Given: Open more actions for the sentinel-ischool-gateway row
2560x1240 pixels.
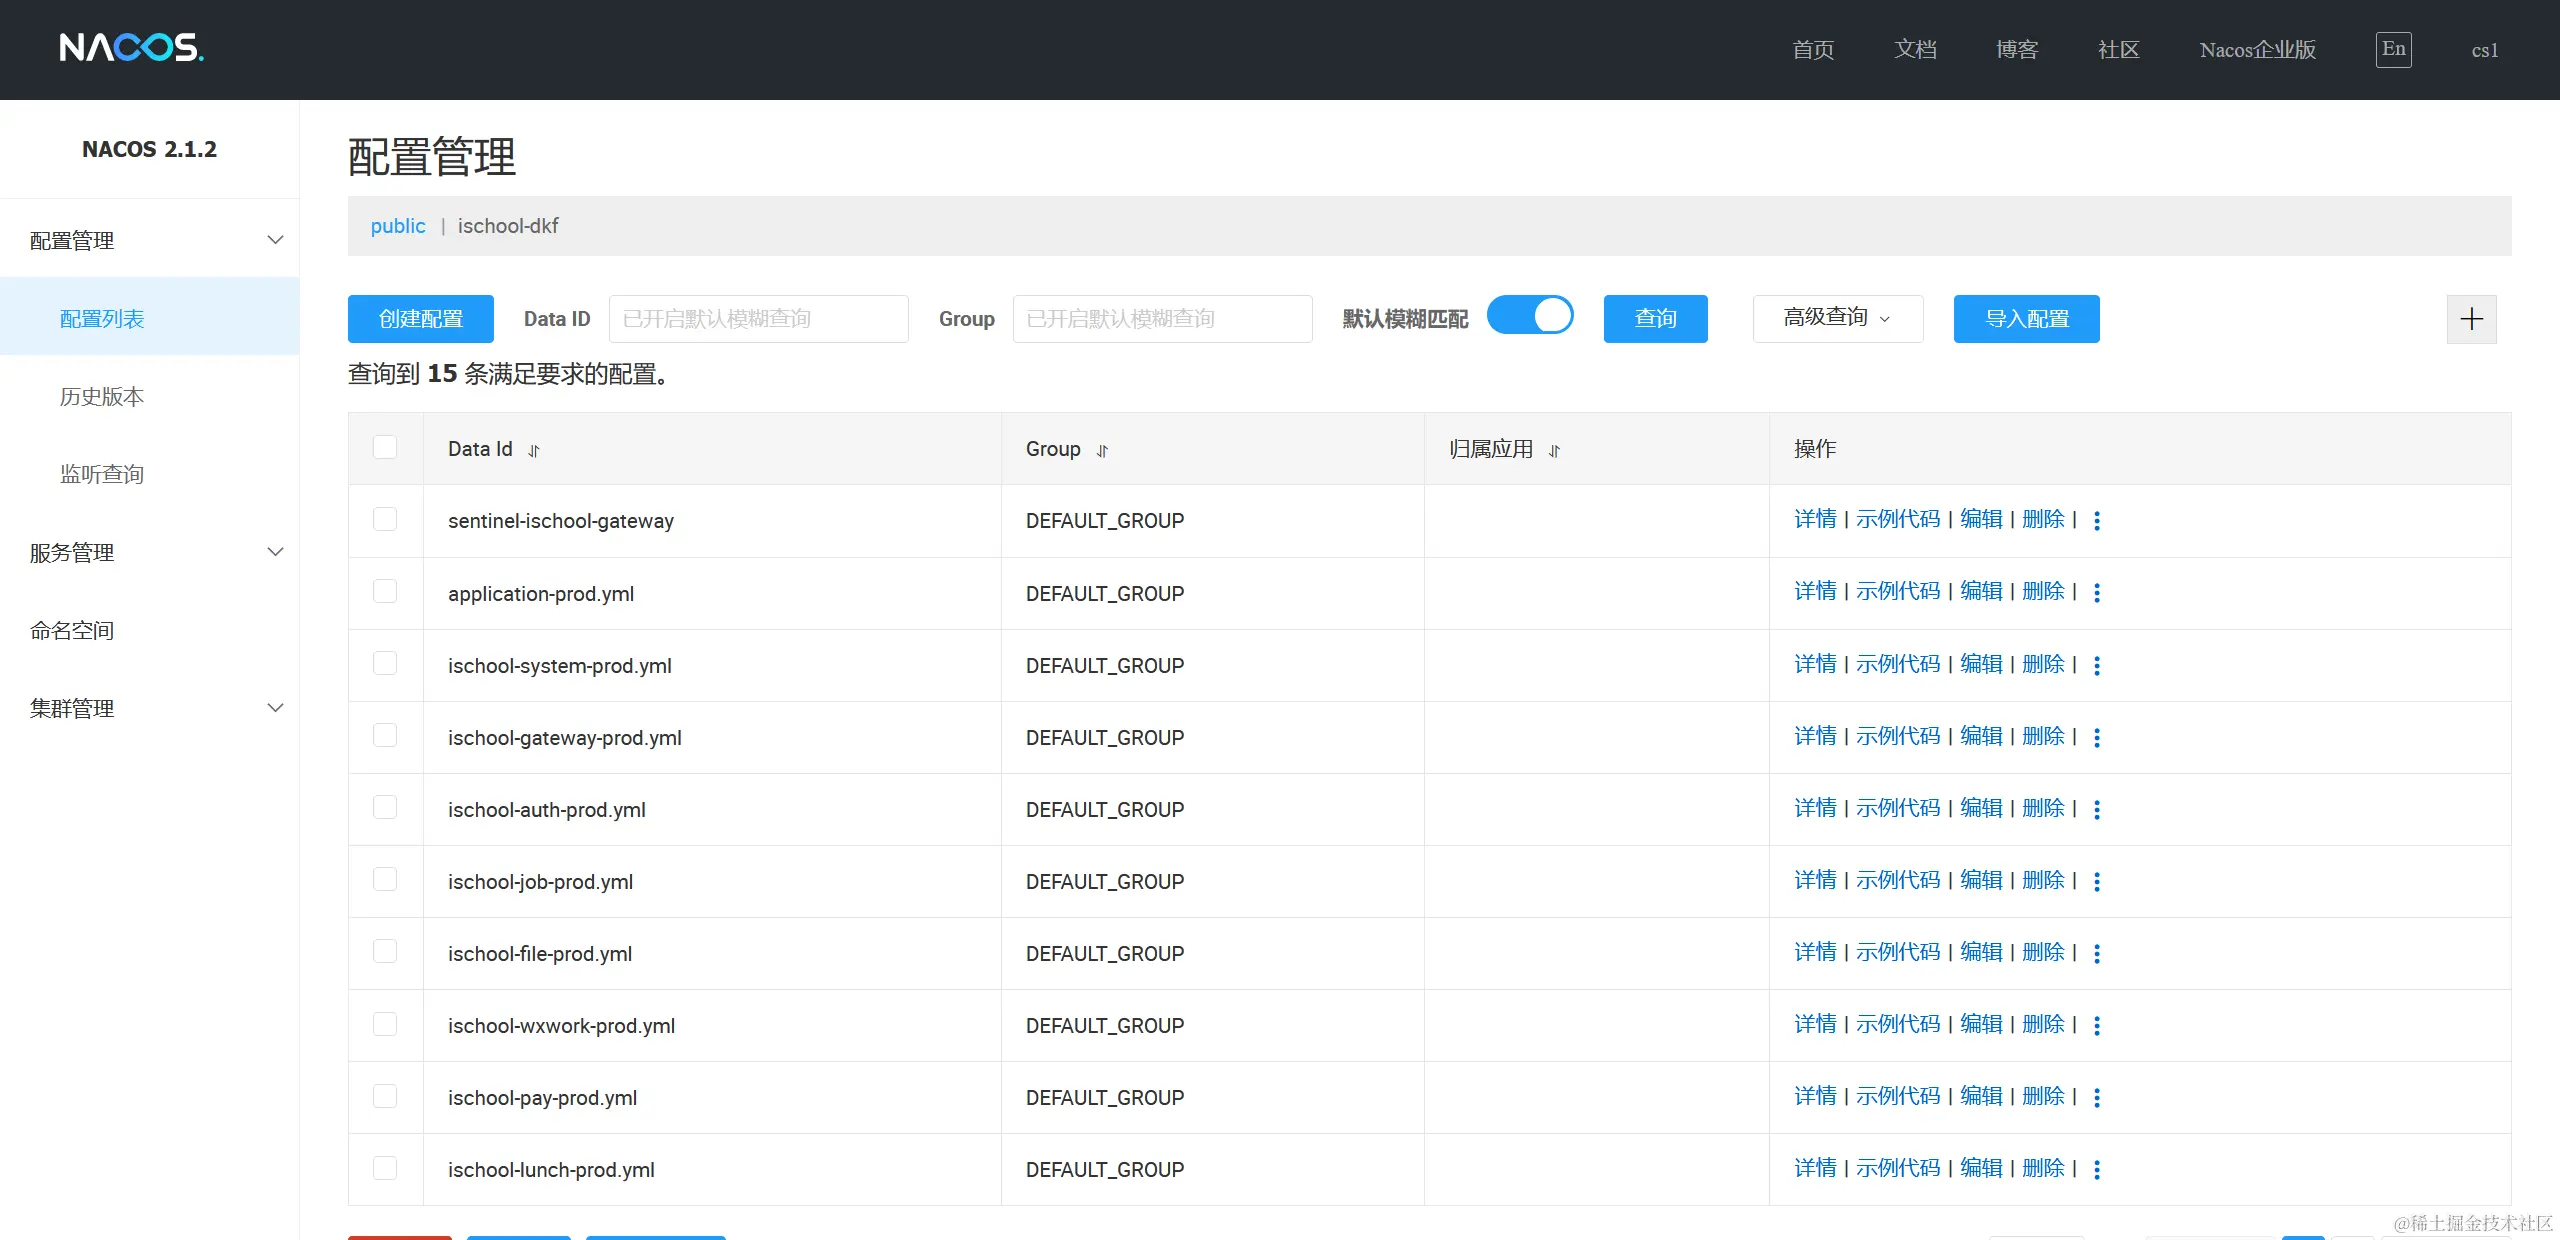Looking at the screenshot, I should tap(2097, 520).
